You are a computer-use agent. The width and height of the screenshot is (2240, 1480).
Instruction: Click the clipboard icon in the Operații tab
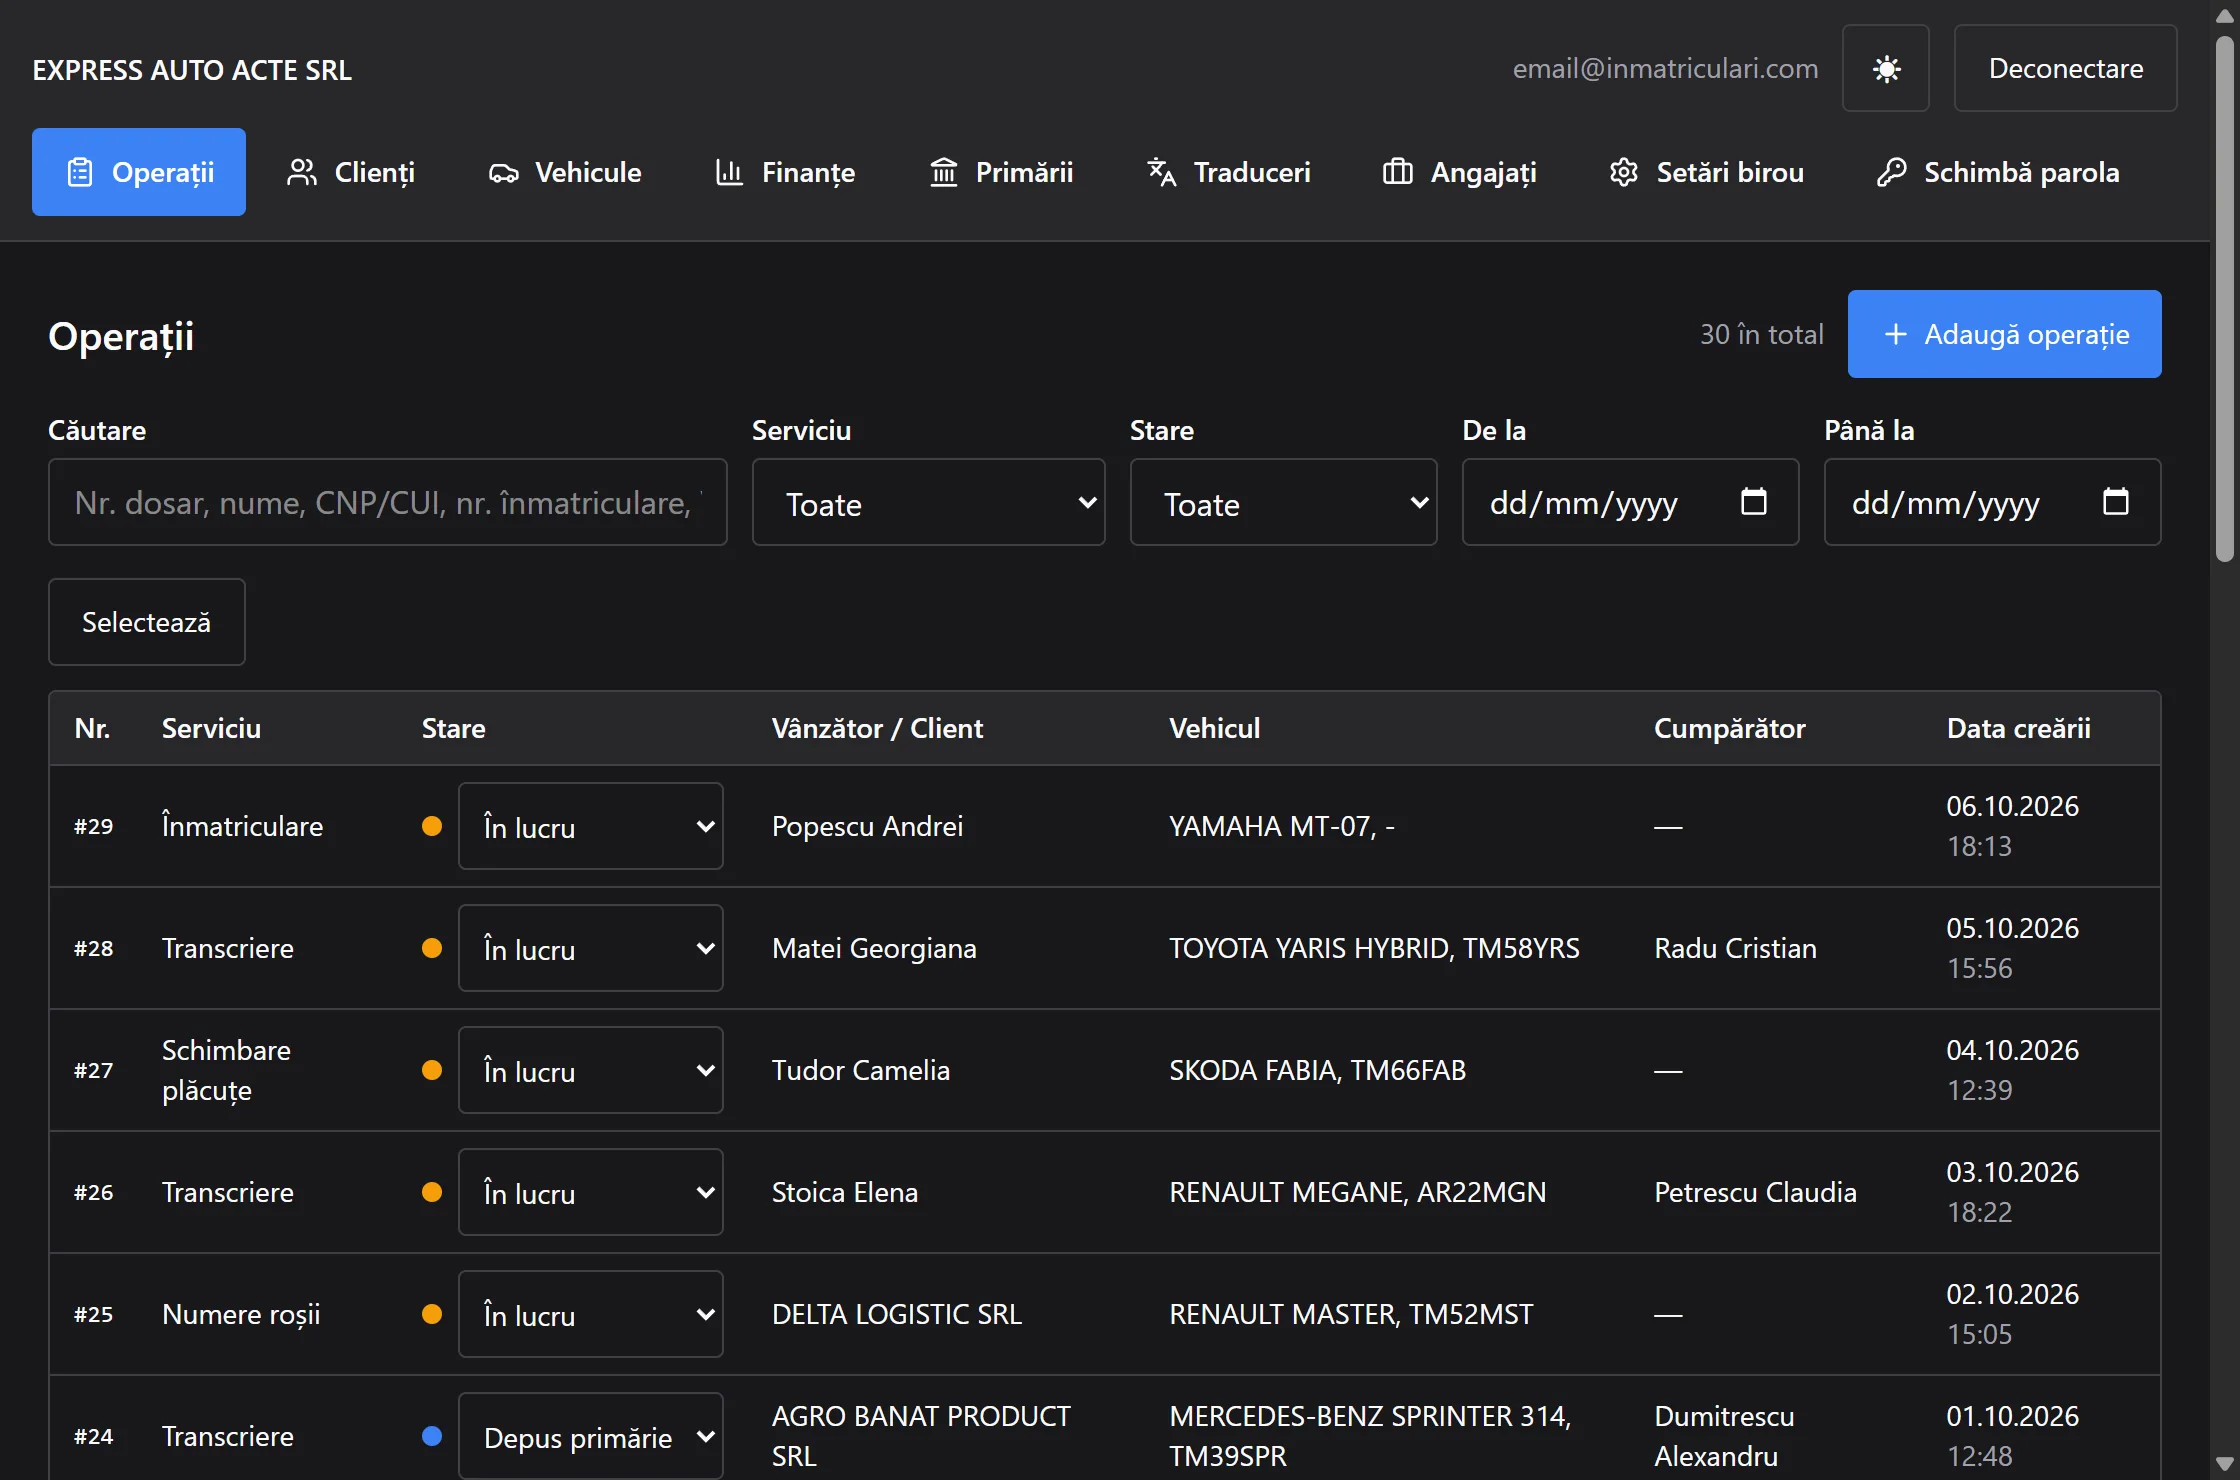80,172
